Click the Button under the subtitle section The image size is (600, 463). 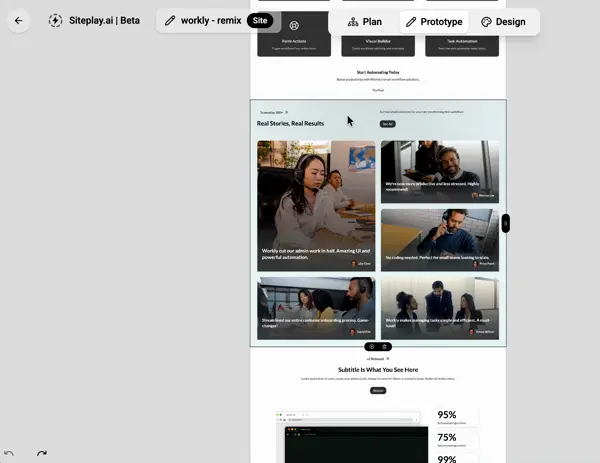coord(378,390)
